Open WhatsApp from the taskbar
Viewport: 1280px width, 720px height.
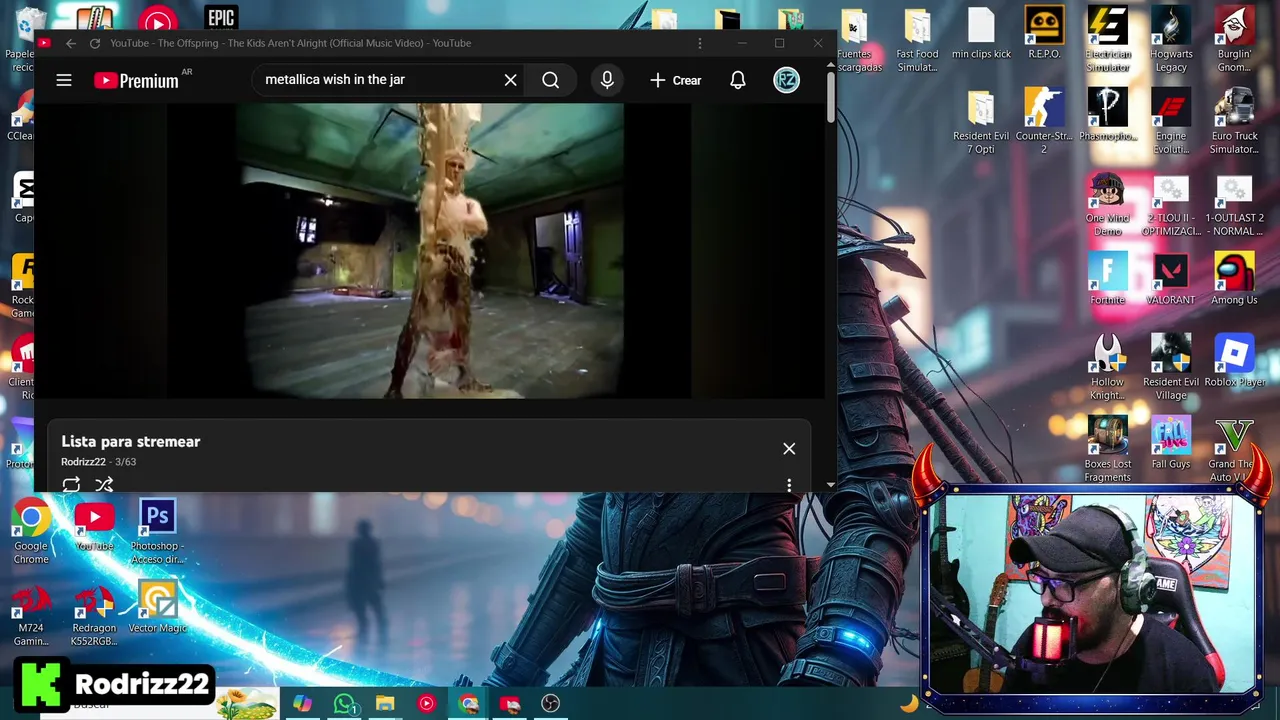(344, 704)
